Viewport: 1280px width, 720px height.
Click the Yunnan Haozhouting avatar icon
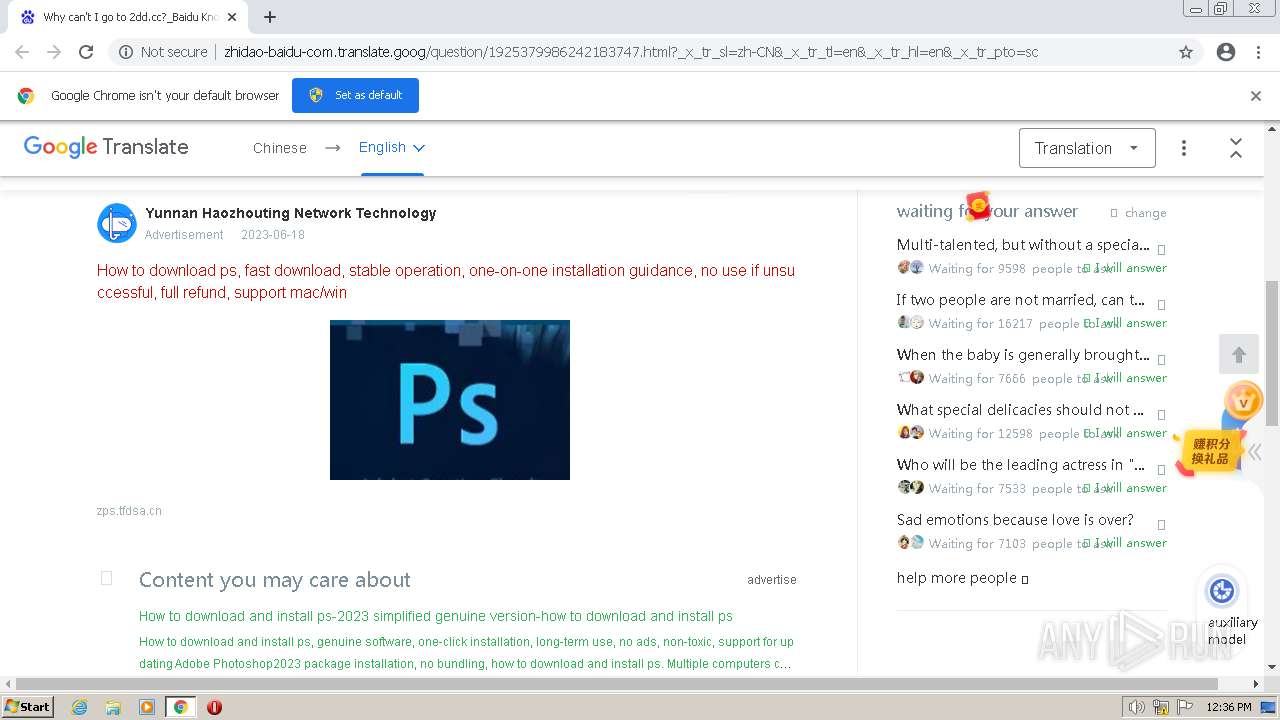point(117,223)
